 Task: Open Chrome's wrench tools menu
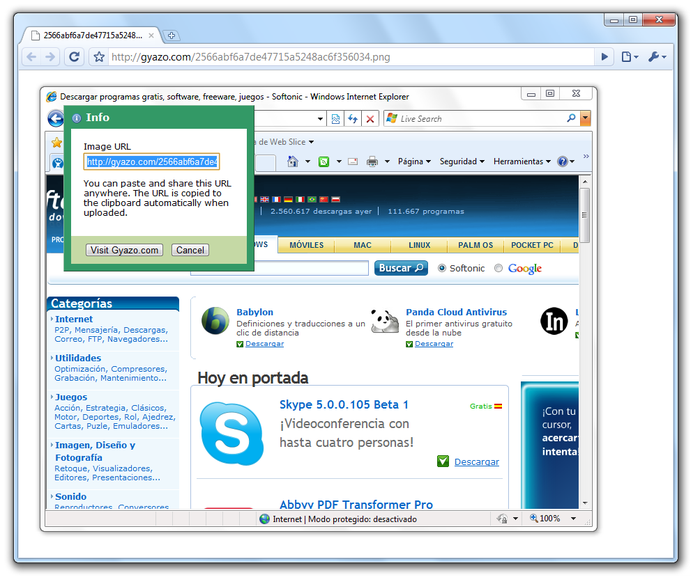(657, 57)
